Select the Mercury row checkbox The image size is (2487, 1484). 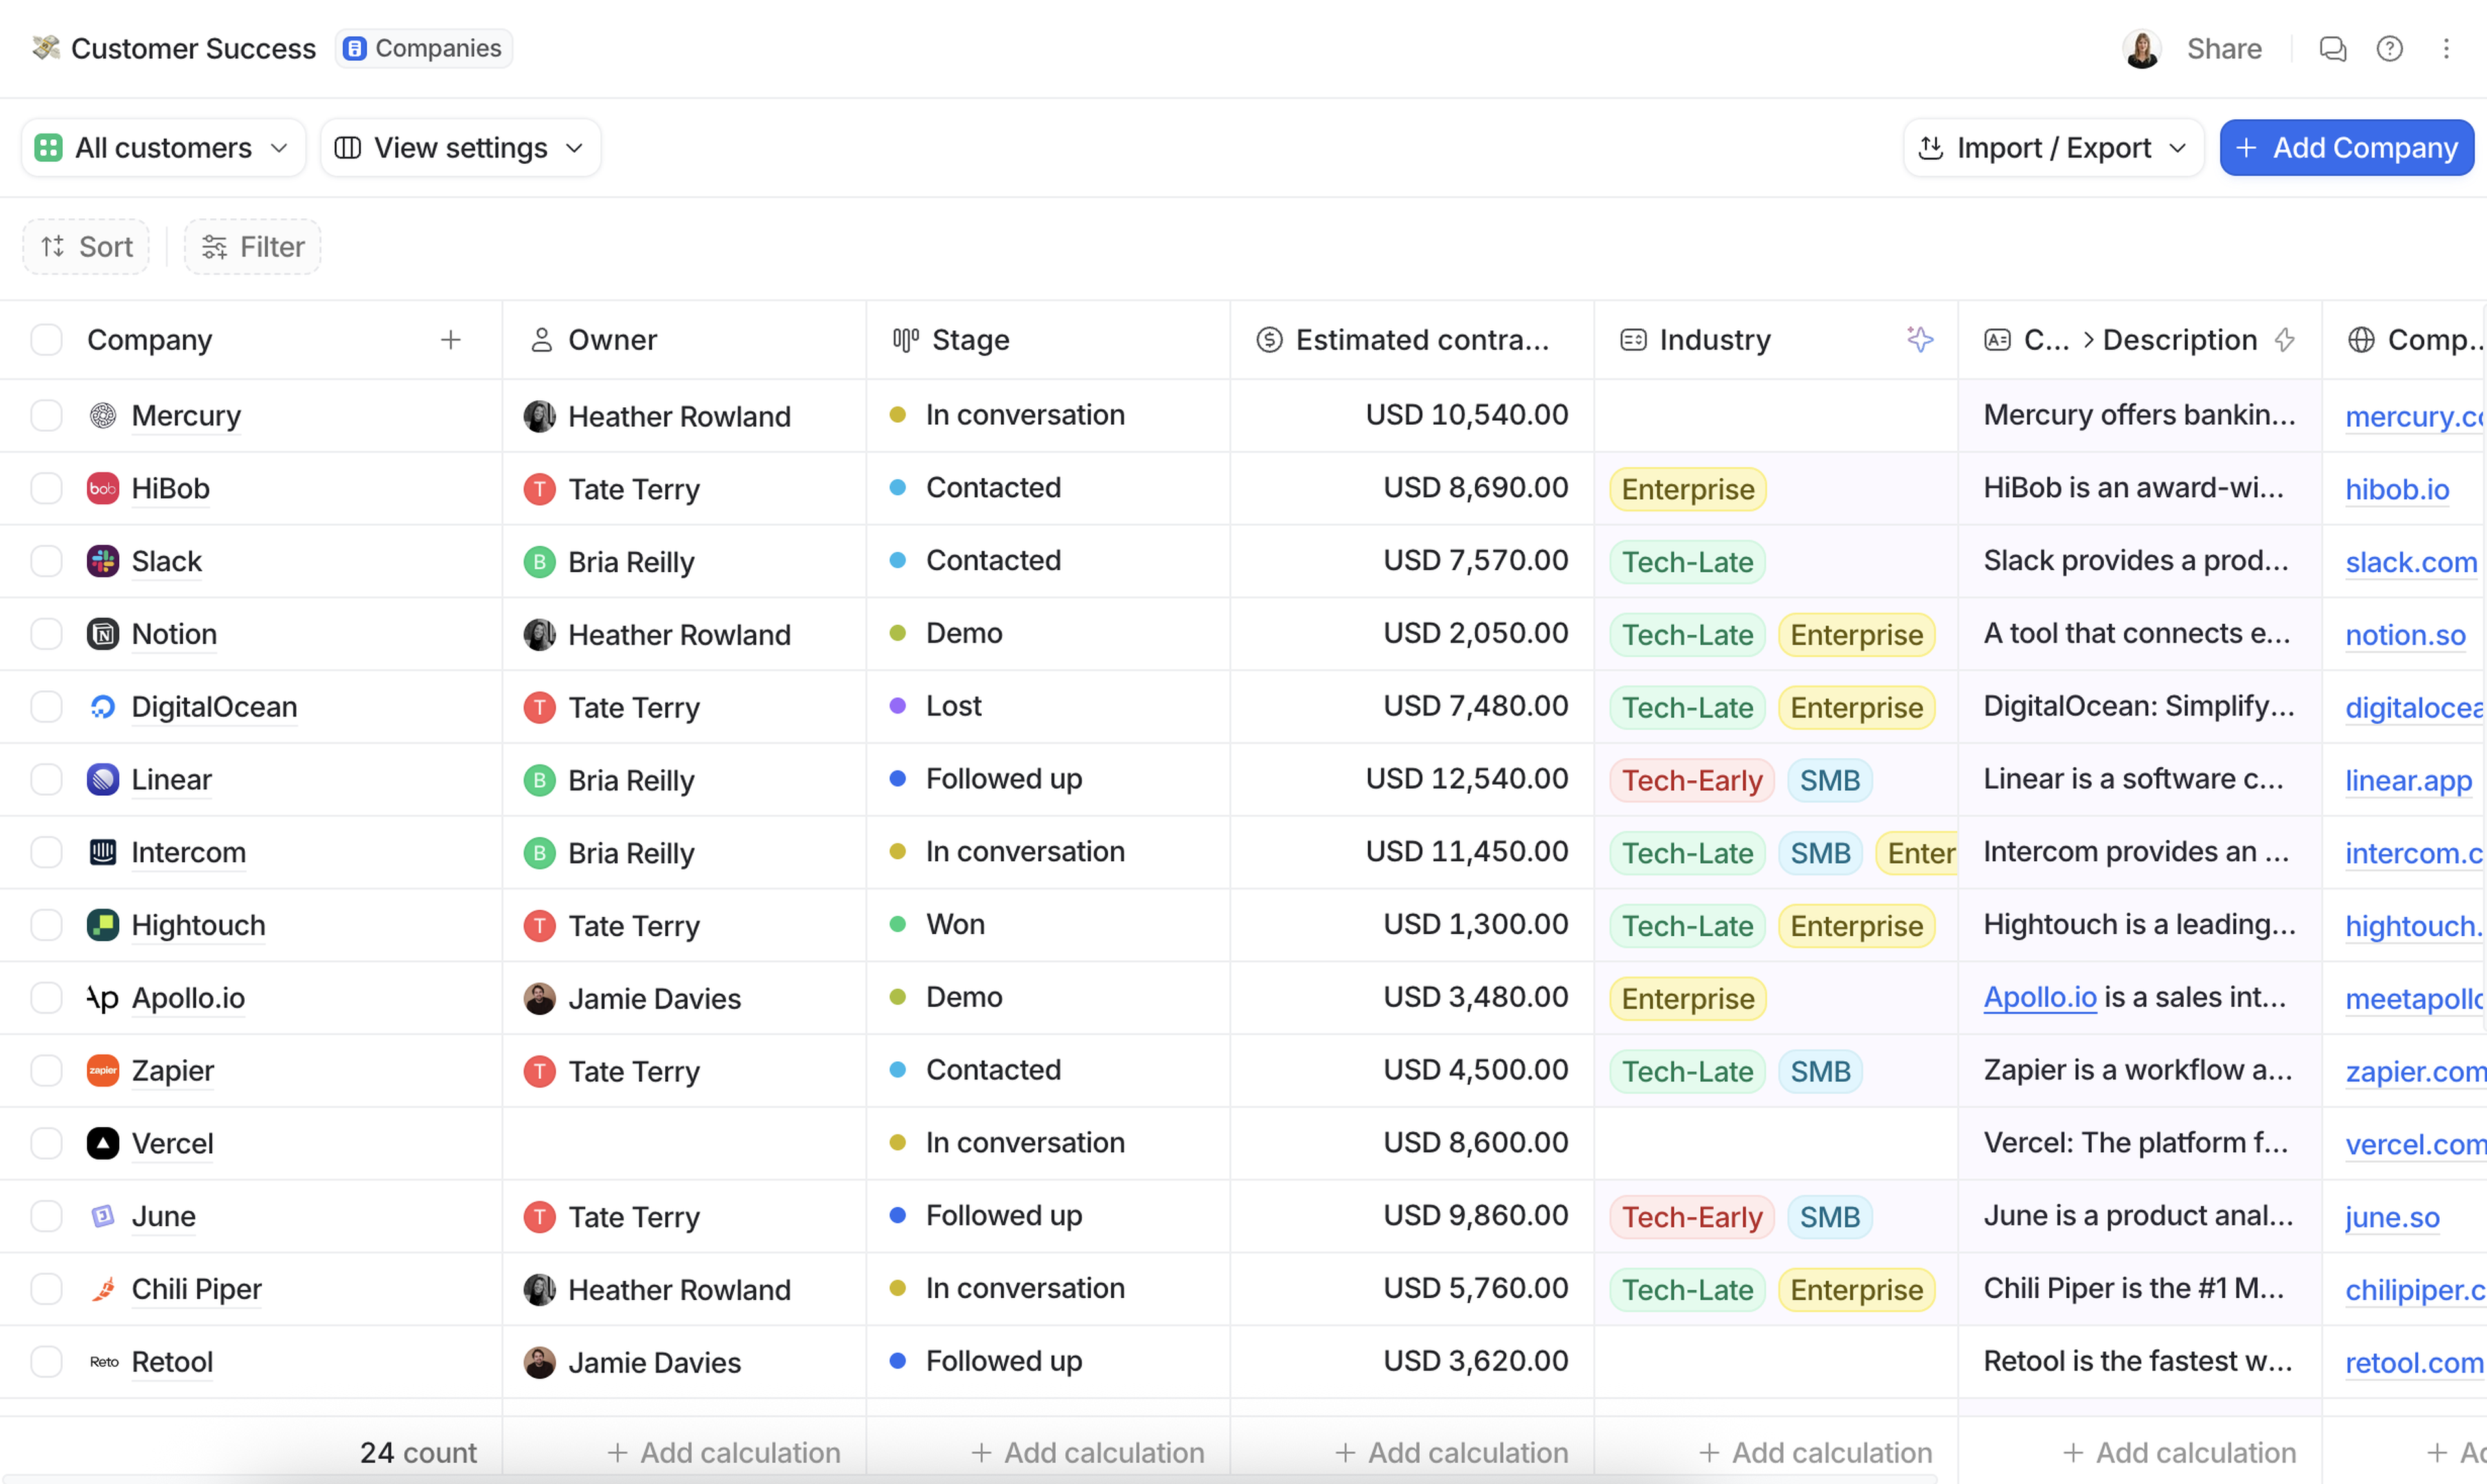pos(46,415)
